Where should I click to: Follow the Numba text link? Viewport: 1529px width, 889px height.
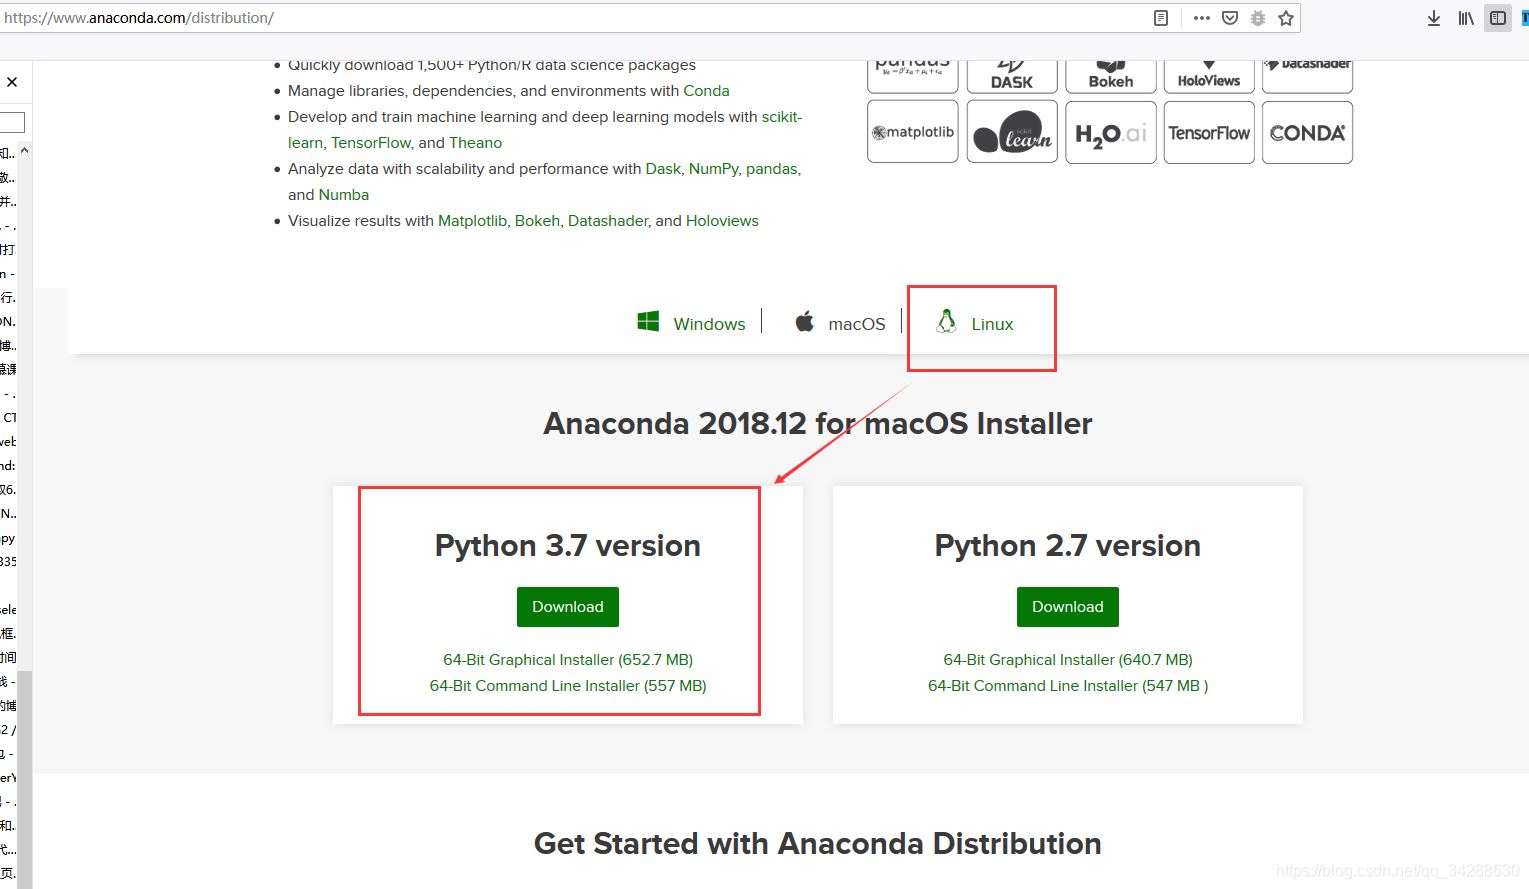[344, 195]
